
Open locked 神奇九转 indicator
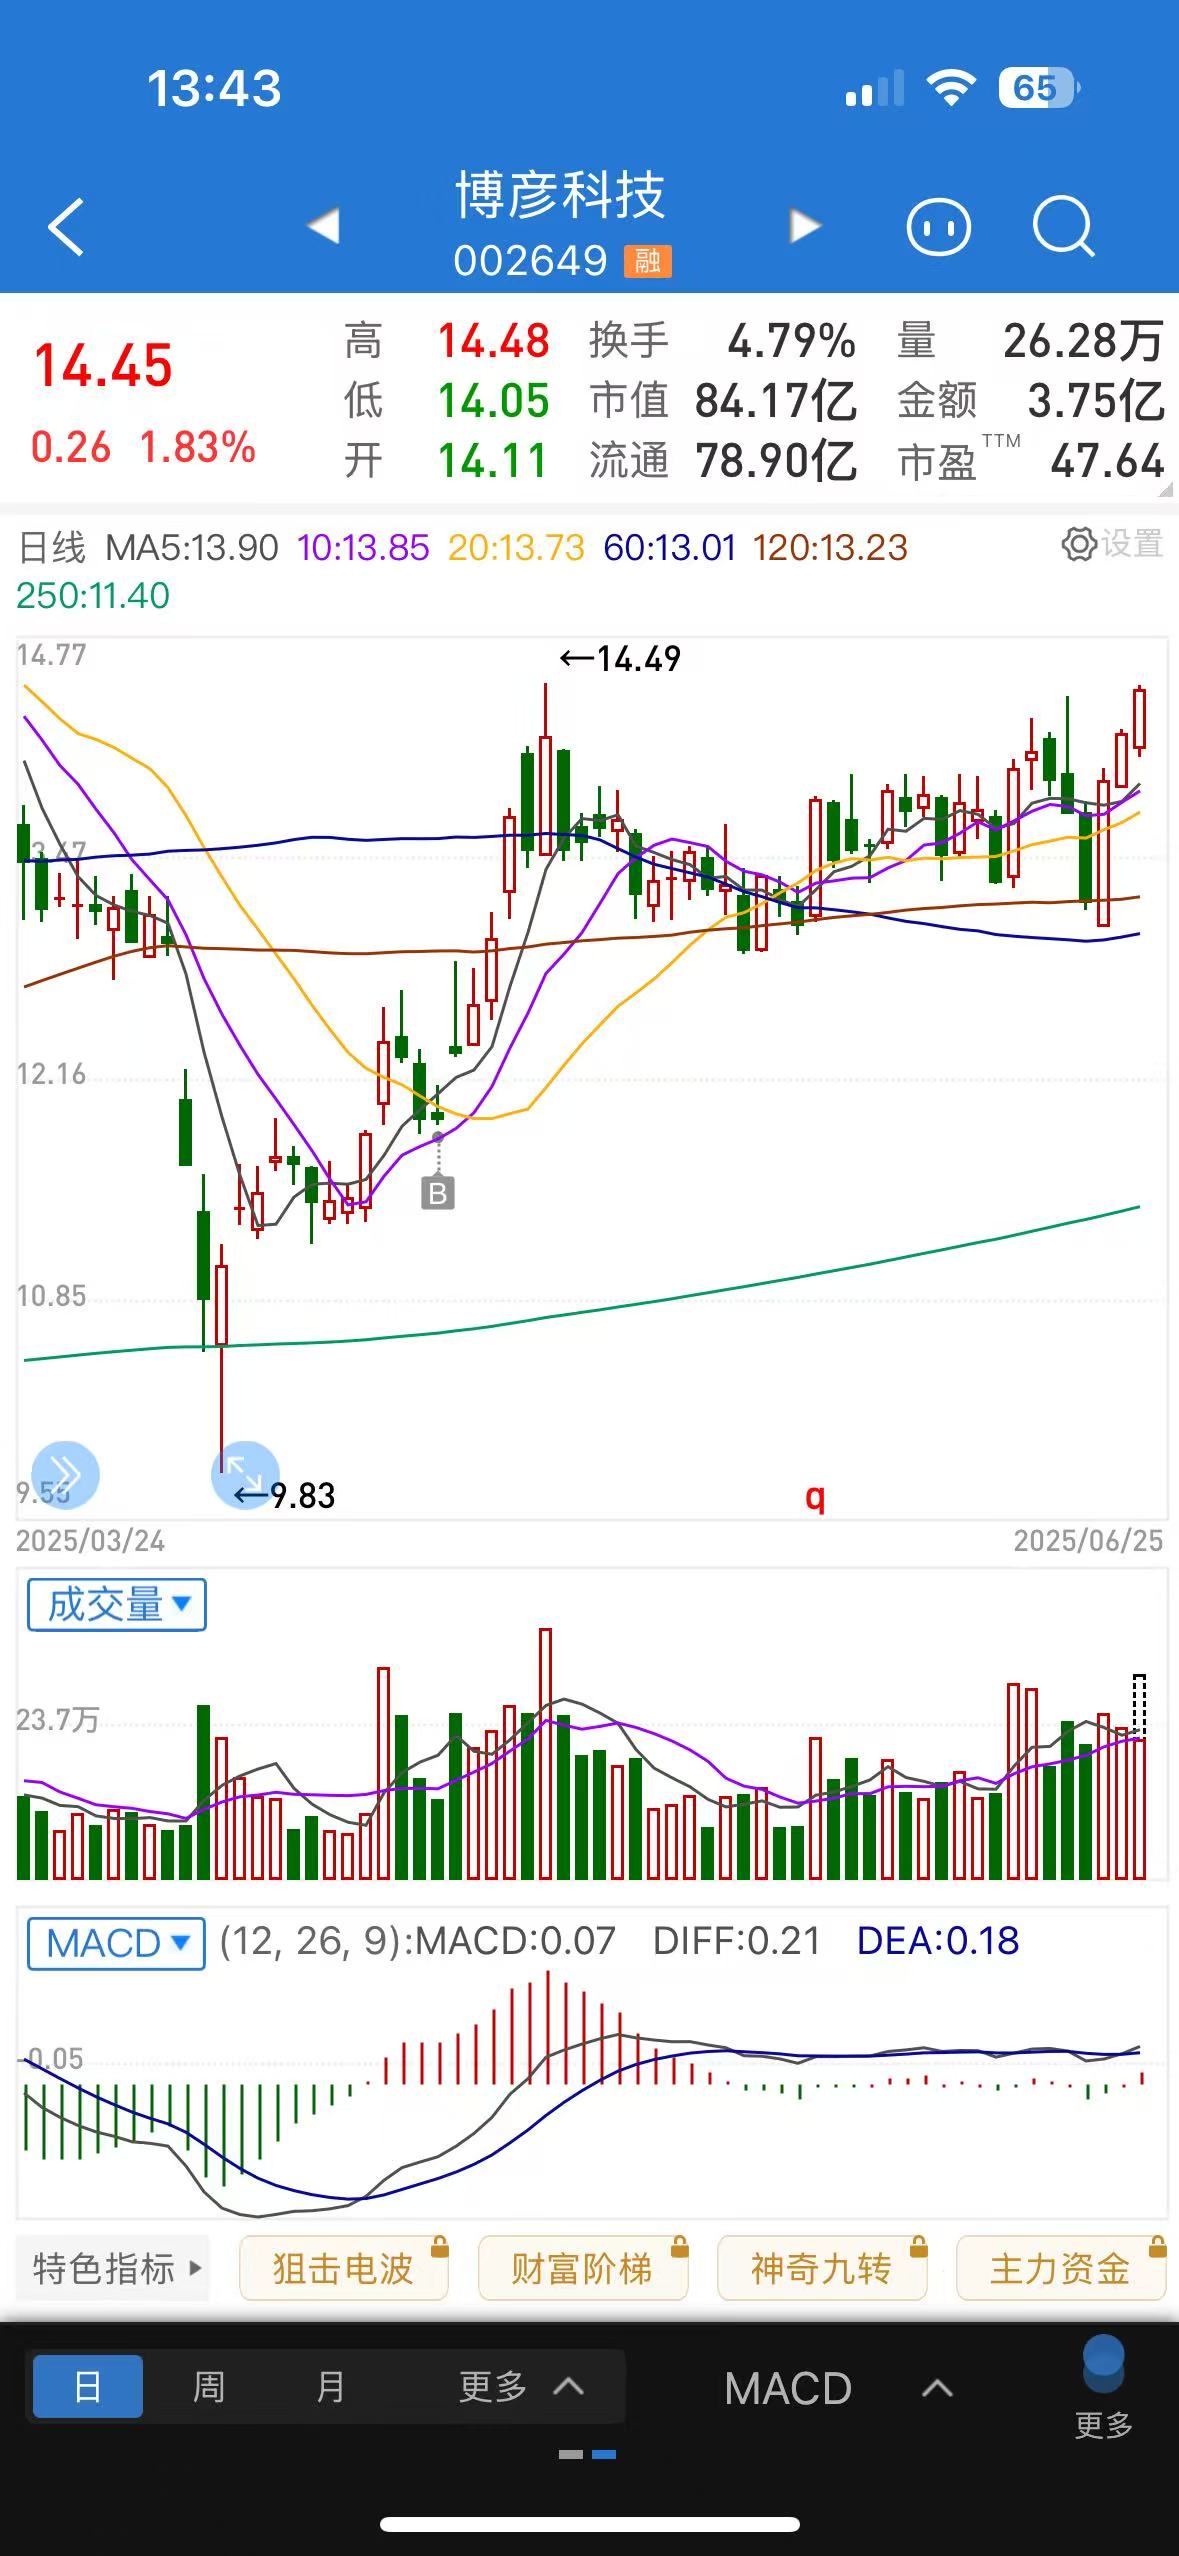821,2269
